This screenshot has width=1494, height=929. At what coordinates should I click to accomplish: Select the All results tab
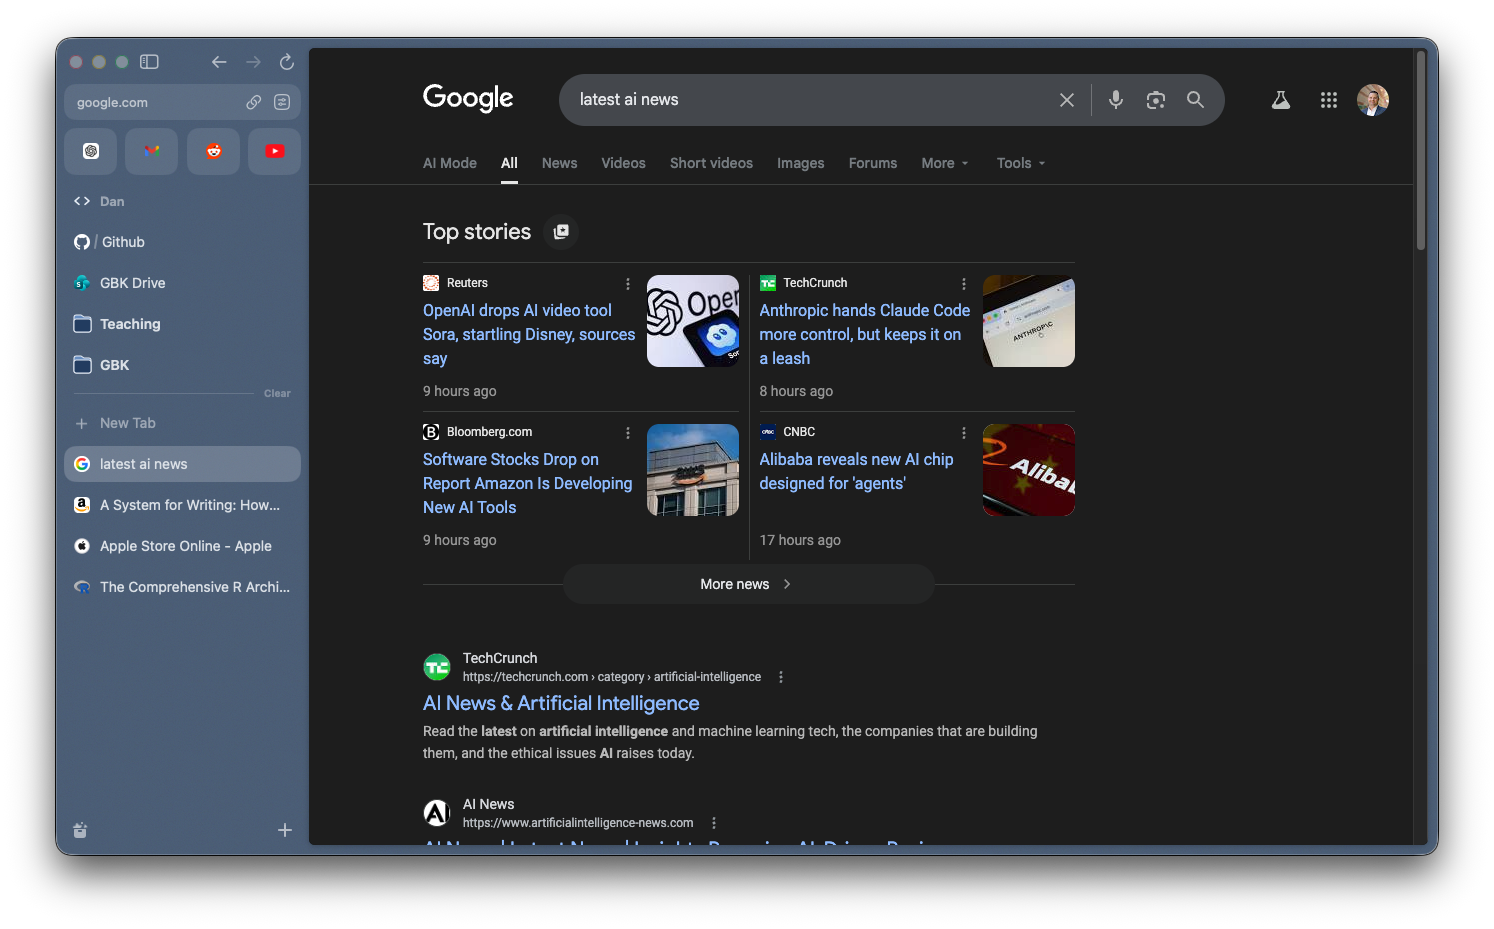coord(509,163)
